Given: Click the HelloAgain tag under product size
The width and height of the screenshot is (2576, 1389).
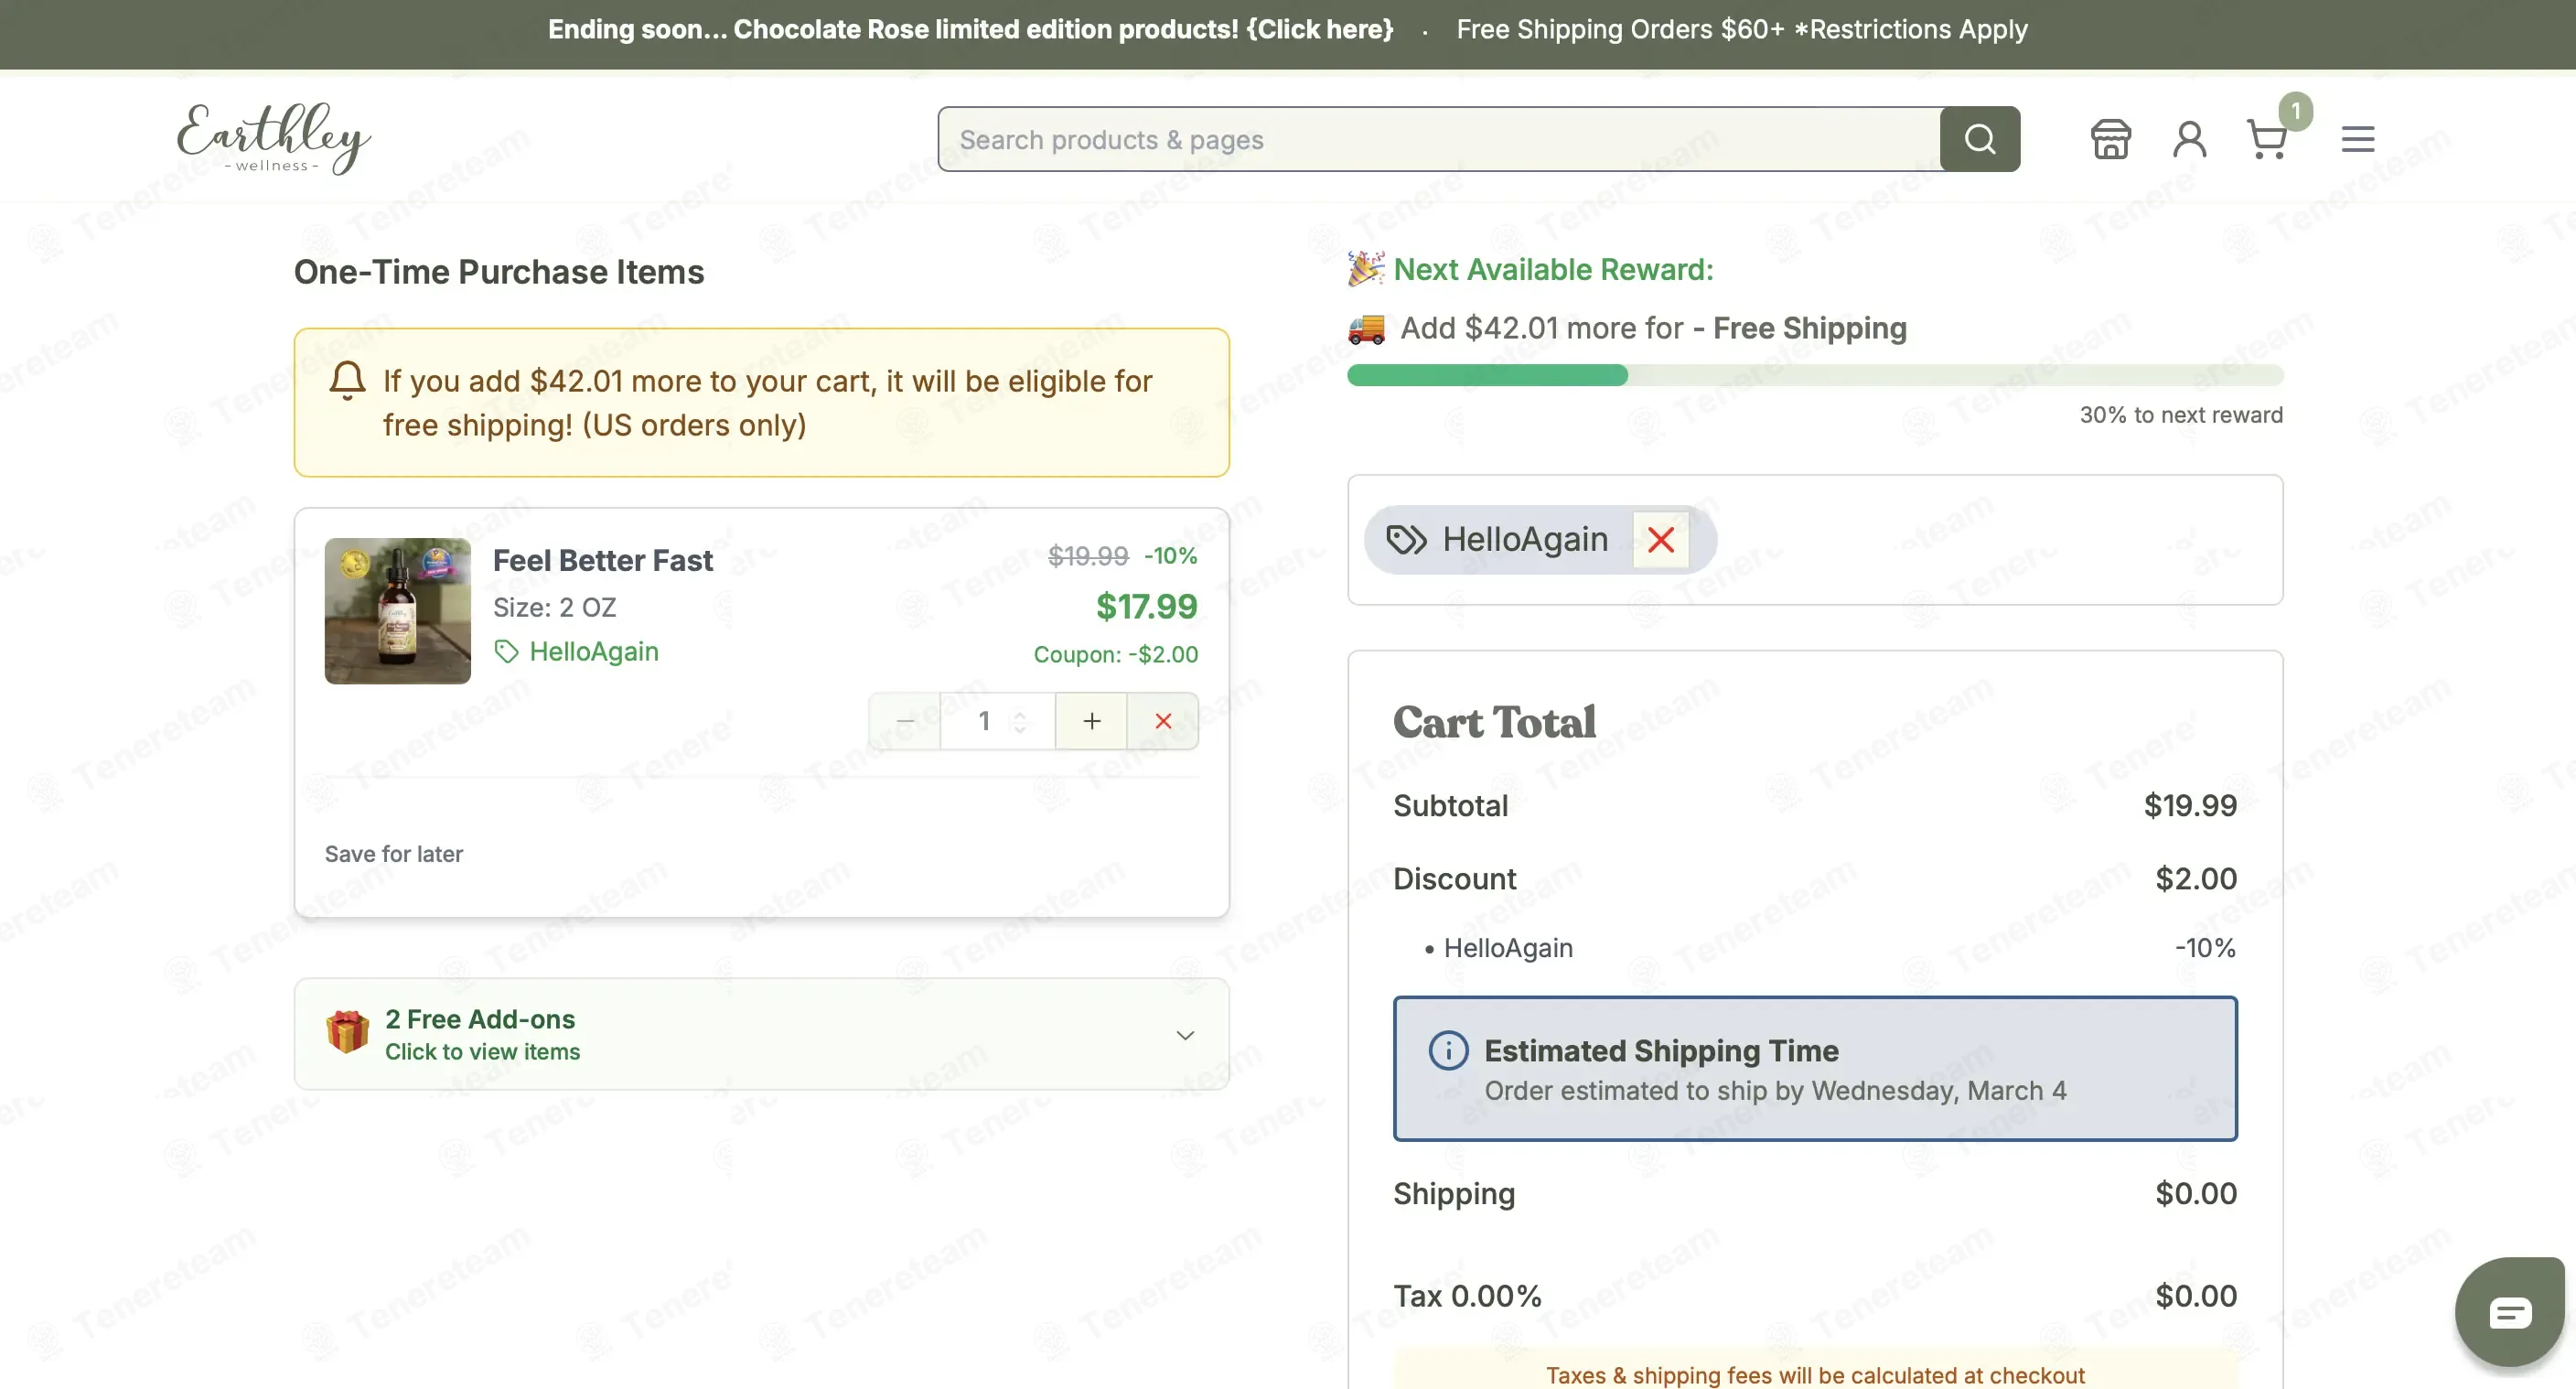Looking at the screenshot, I should coord(577,652).
